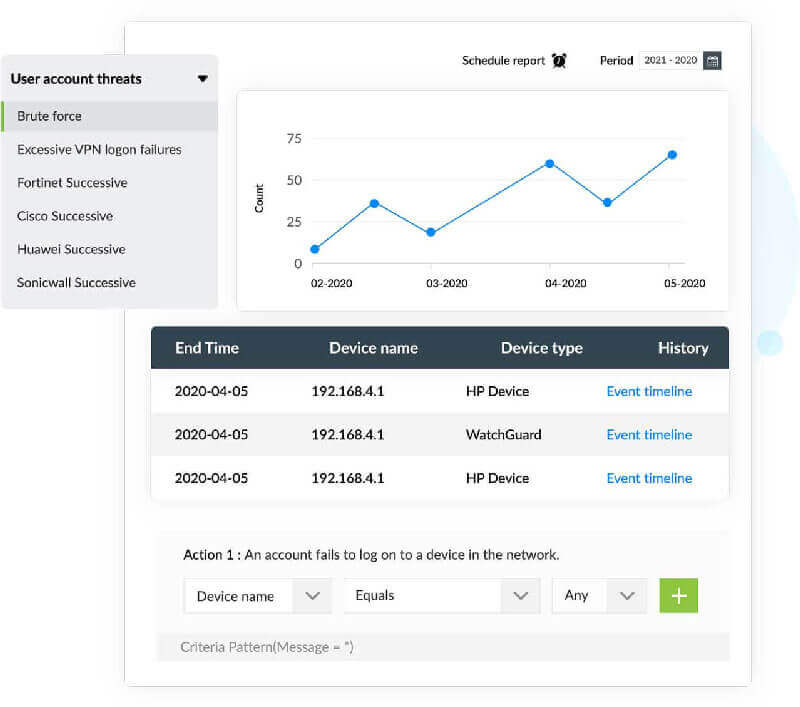Open Event timeline for first HP Device
The image size is (800, 707).
point(649,391)
